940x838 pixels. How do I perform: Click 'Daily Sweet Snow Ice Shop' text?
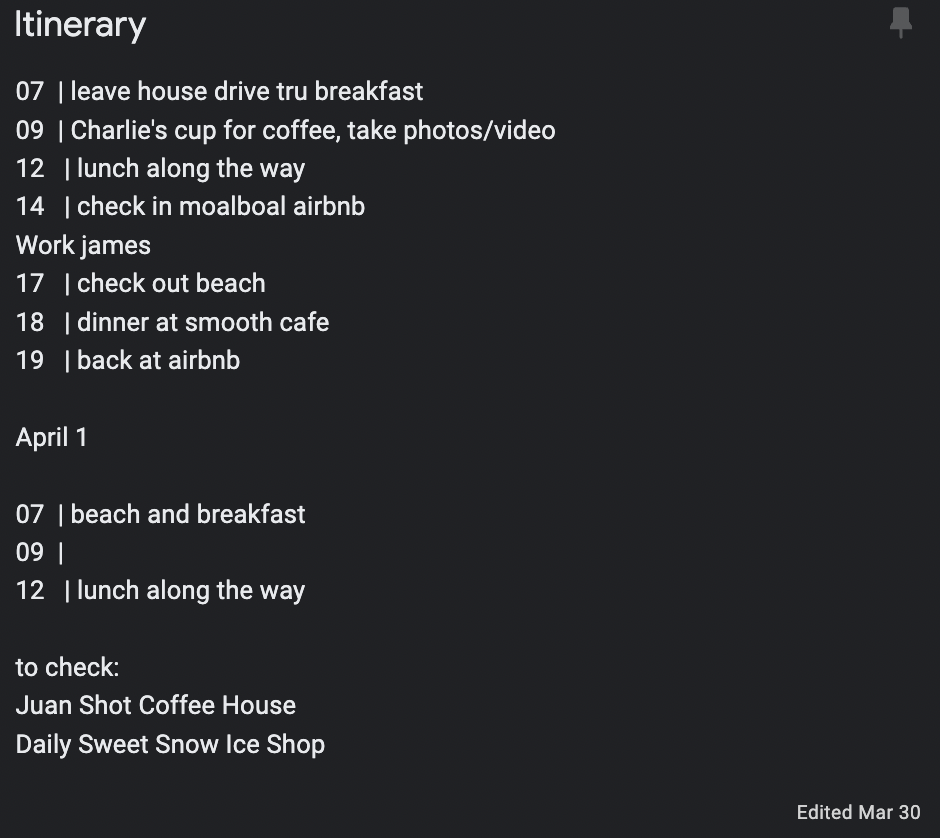tap(170, 744)
